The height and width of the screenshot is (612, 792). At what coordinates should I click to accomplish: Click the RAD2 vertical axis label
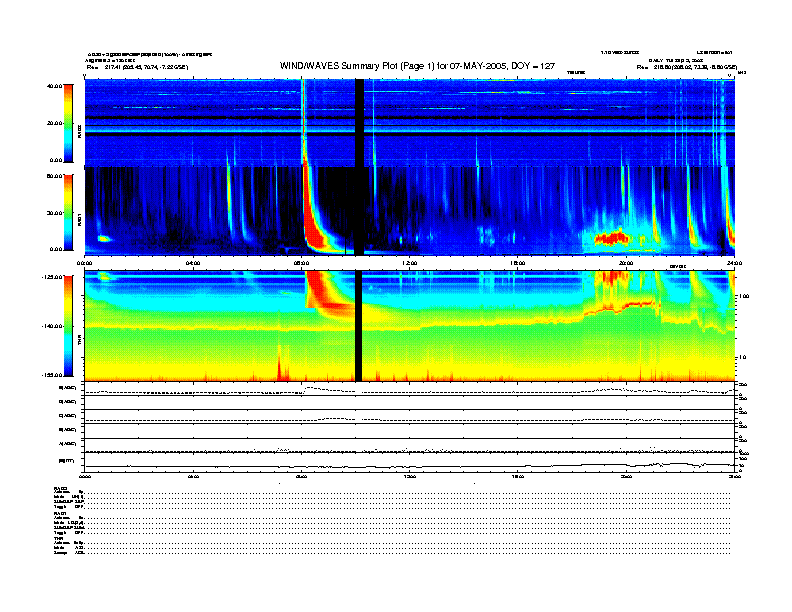point(79,132)
